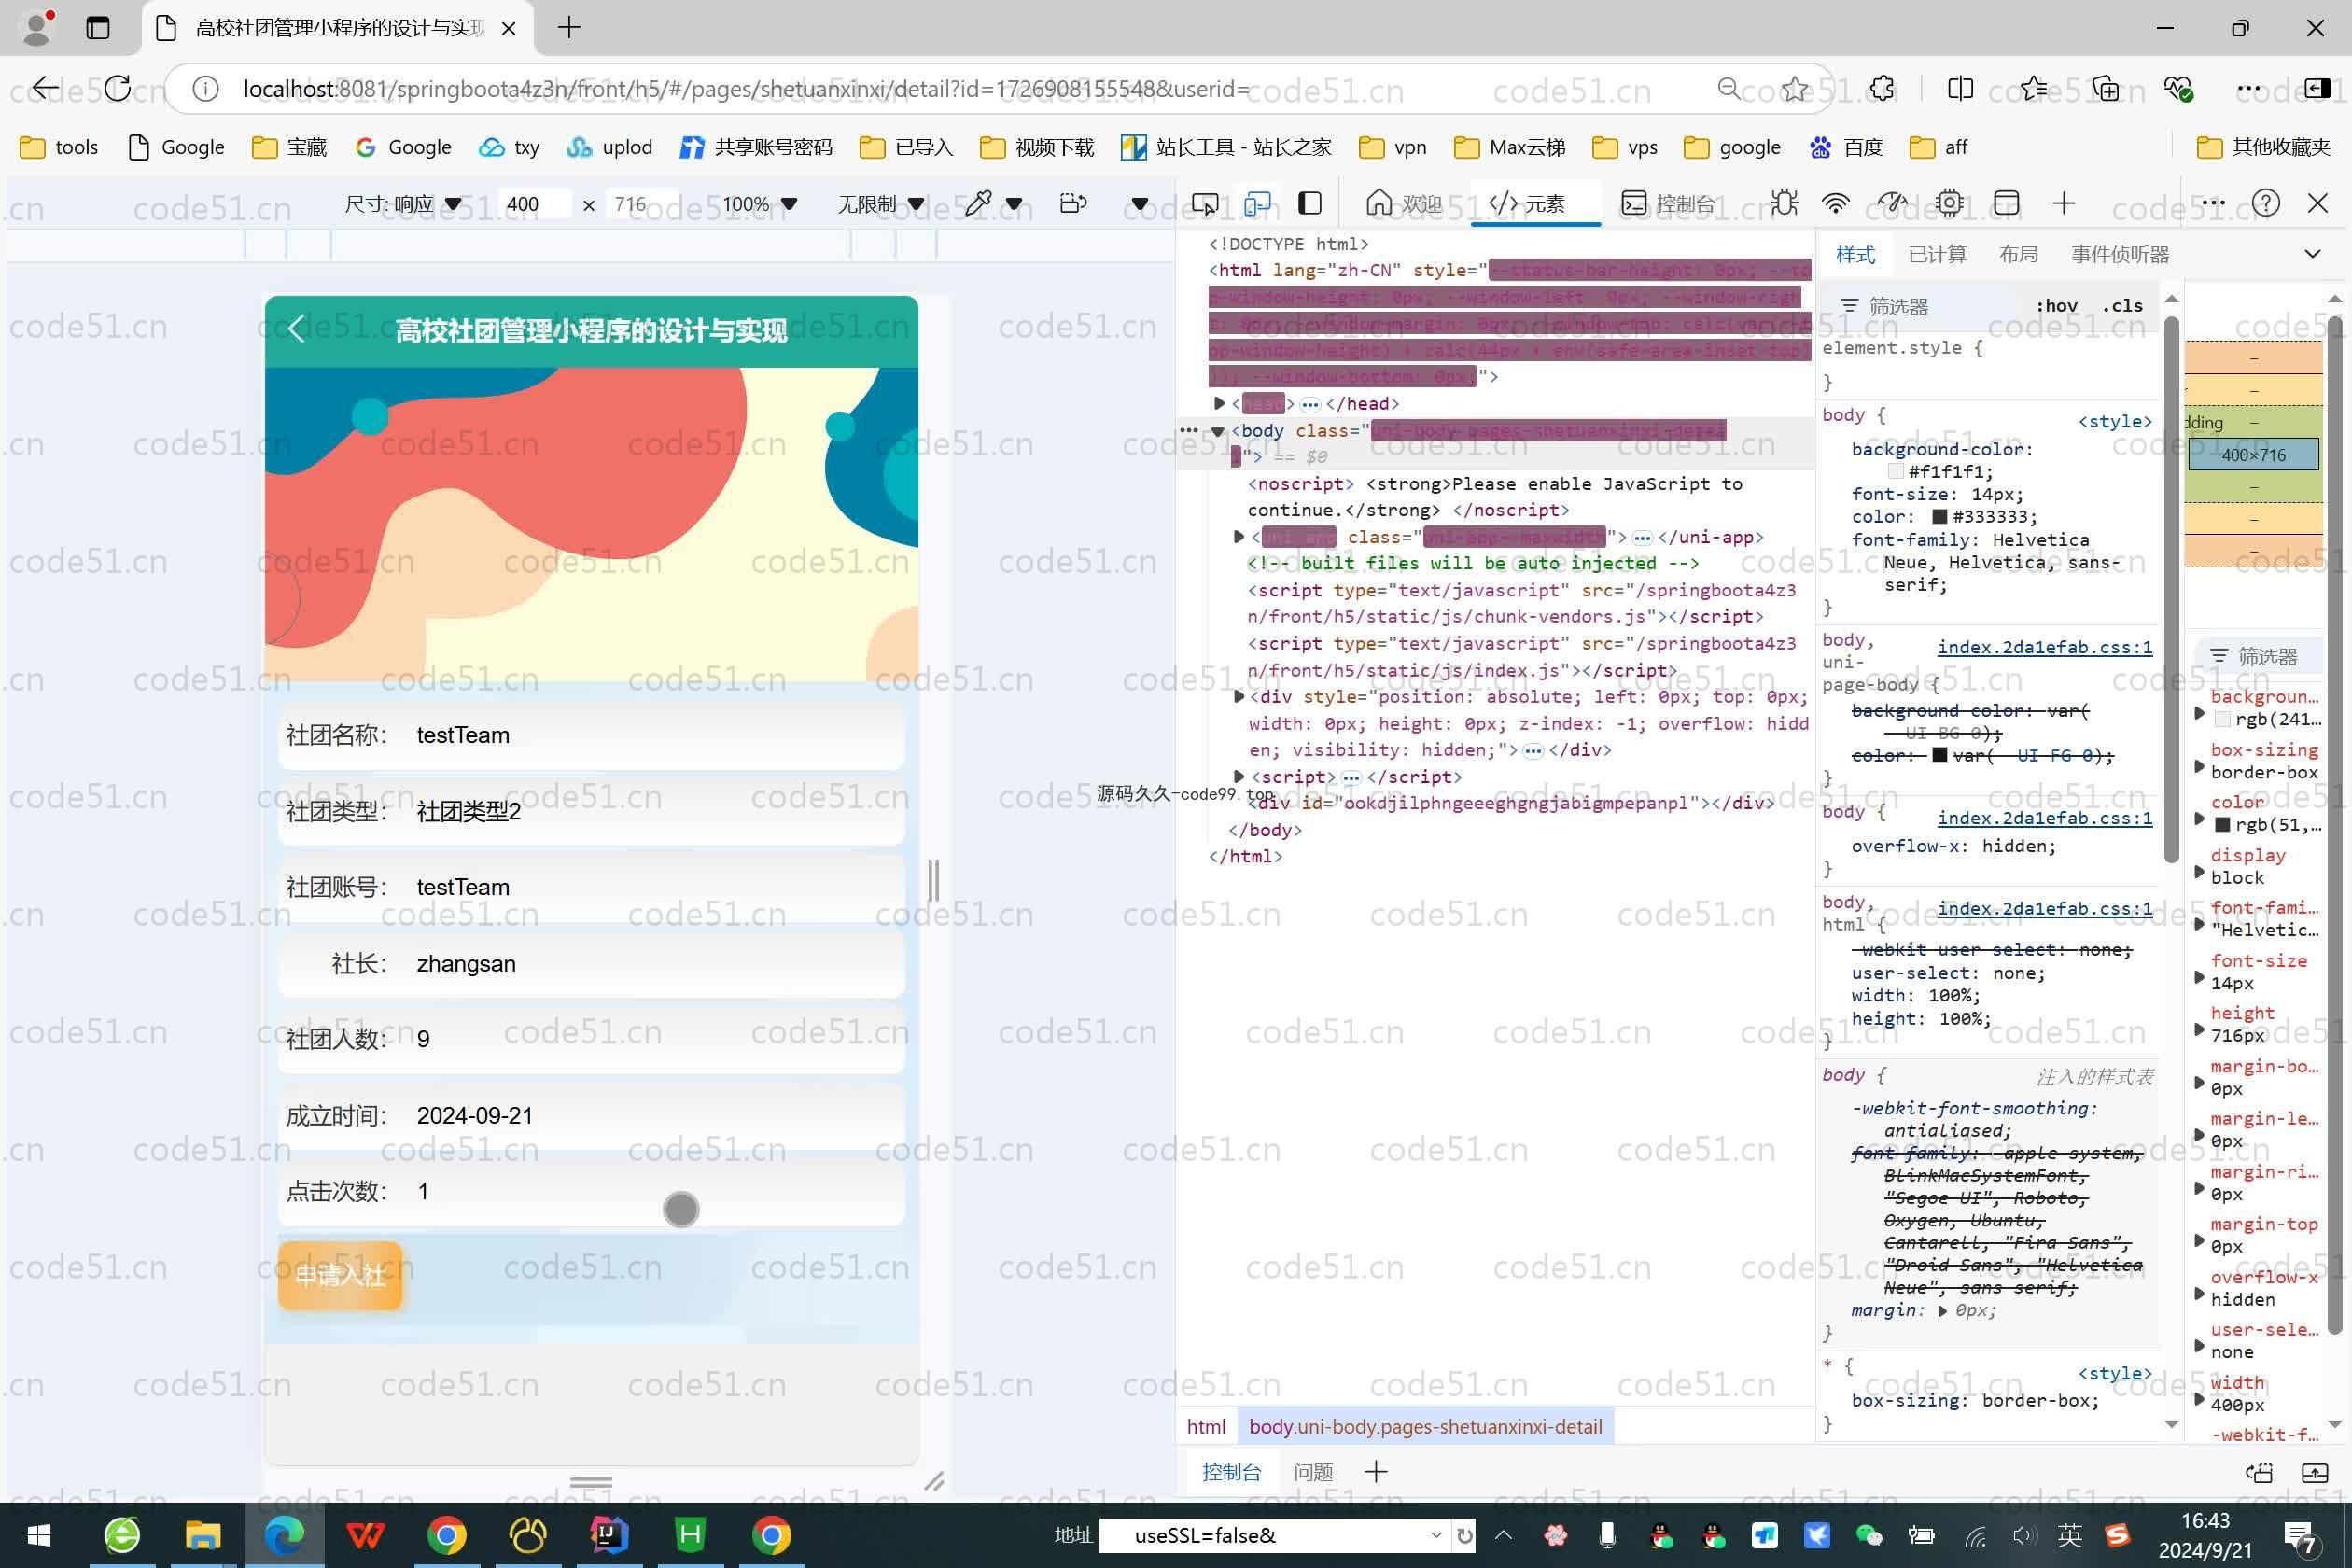Toggle the .cls class editor
2352x1568 pixels.
pyautogui.click(x=2122, y=306)
